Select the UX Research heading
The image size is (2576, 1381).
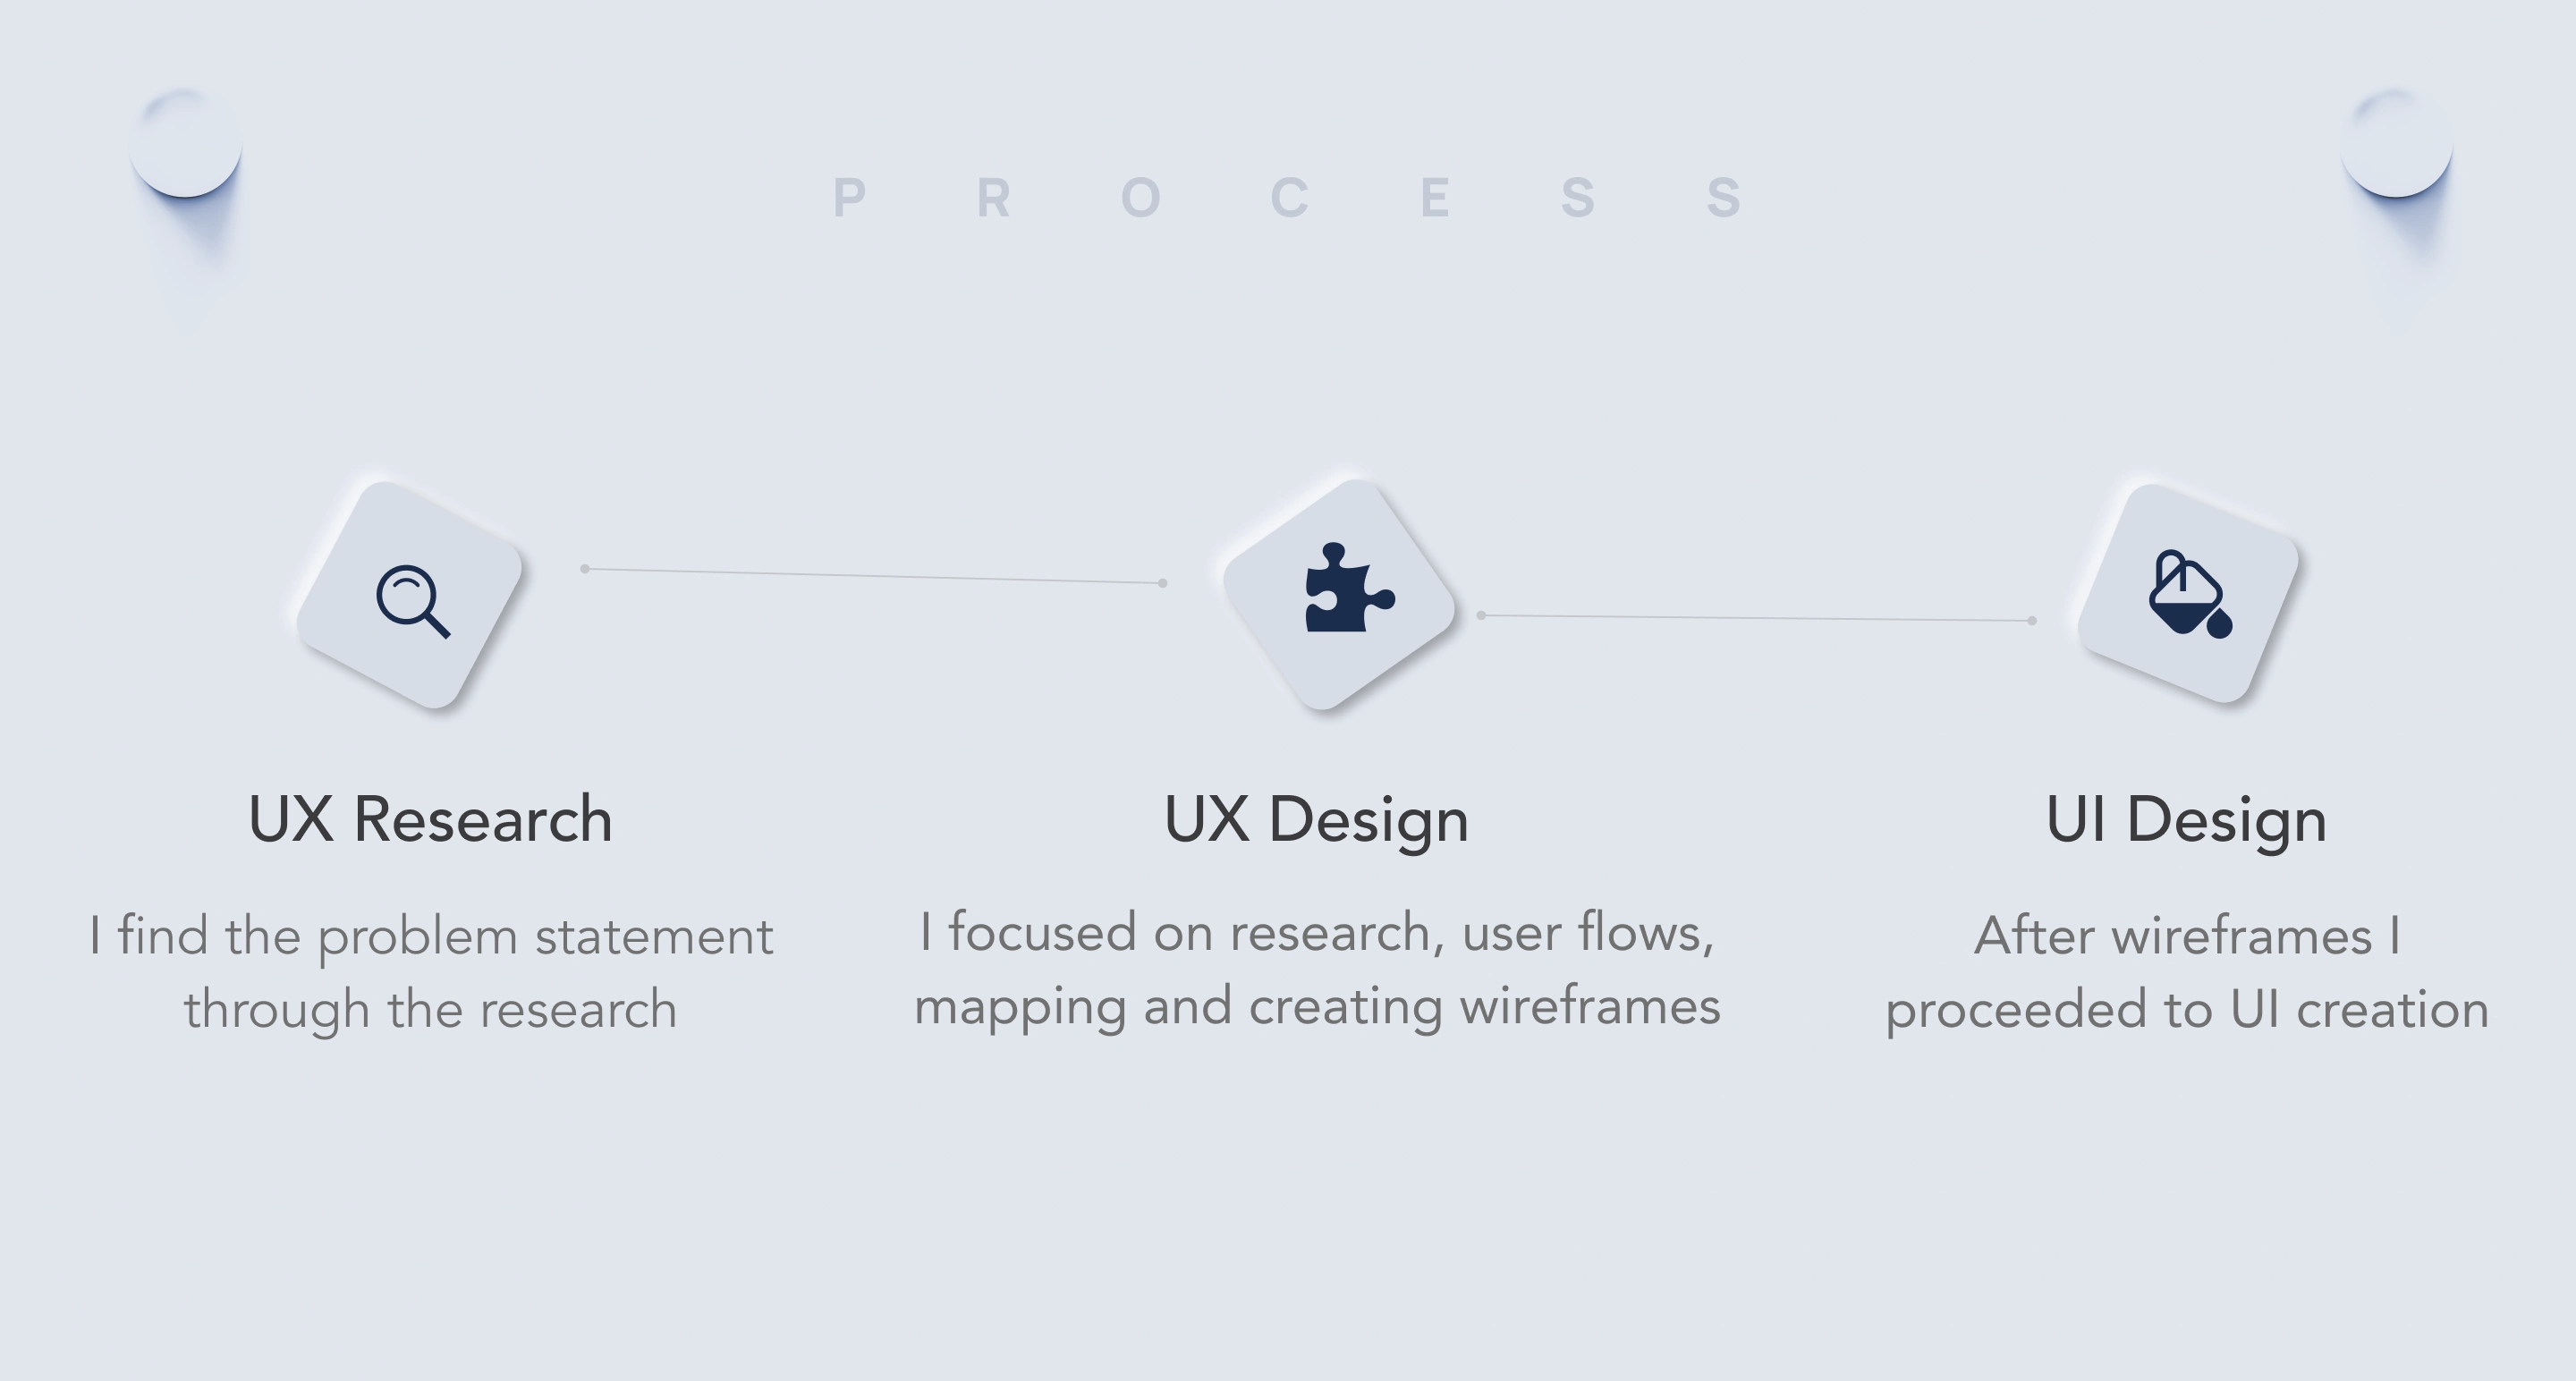coord(430,820)
